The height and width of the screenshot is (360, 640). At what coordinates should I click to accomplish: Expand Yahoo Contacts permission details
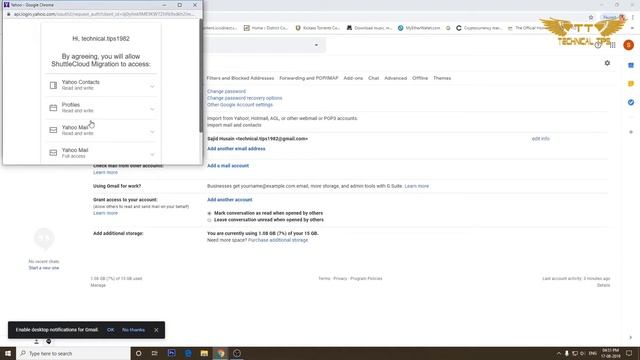[152, 86]
